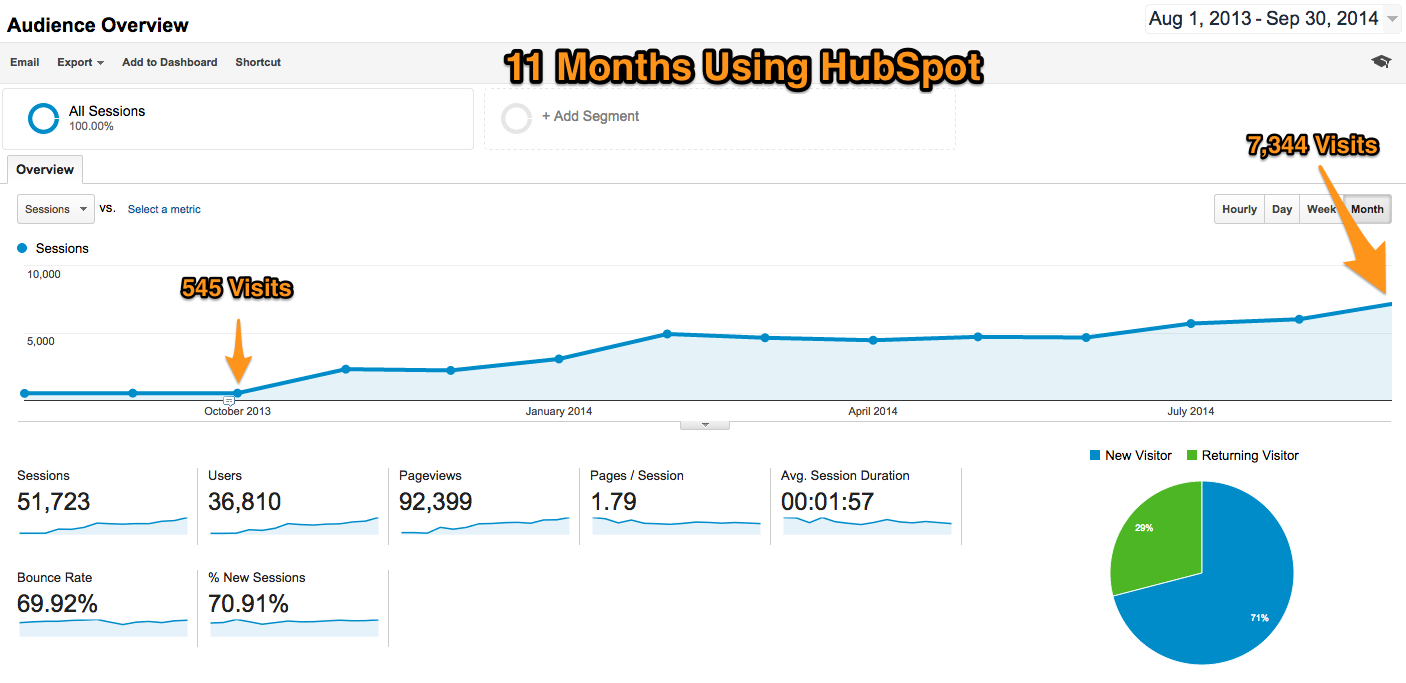
Task: Click the Pageviews 92,399 sparkline
Action: [485, 526]
